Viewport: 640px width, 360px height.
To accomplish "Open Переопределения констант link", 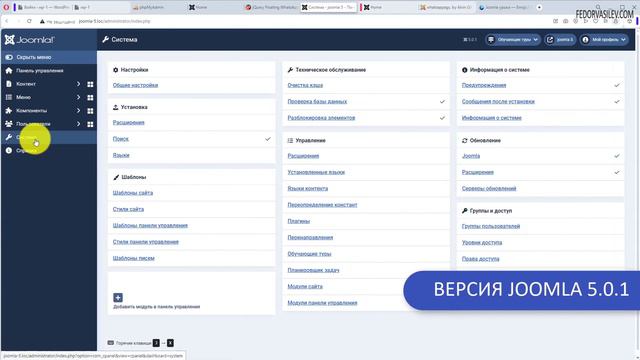I will tap(322, 205).
